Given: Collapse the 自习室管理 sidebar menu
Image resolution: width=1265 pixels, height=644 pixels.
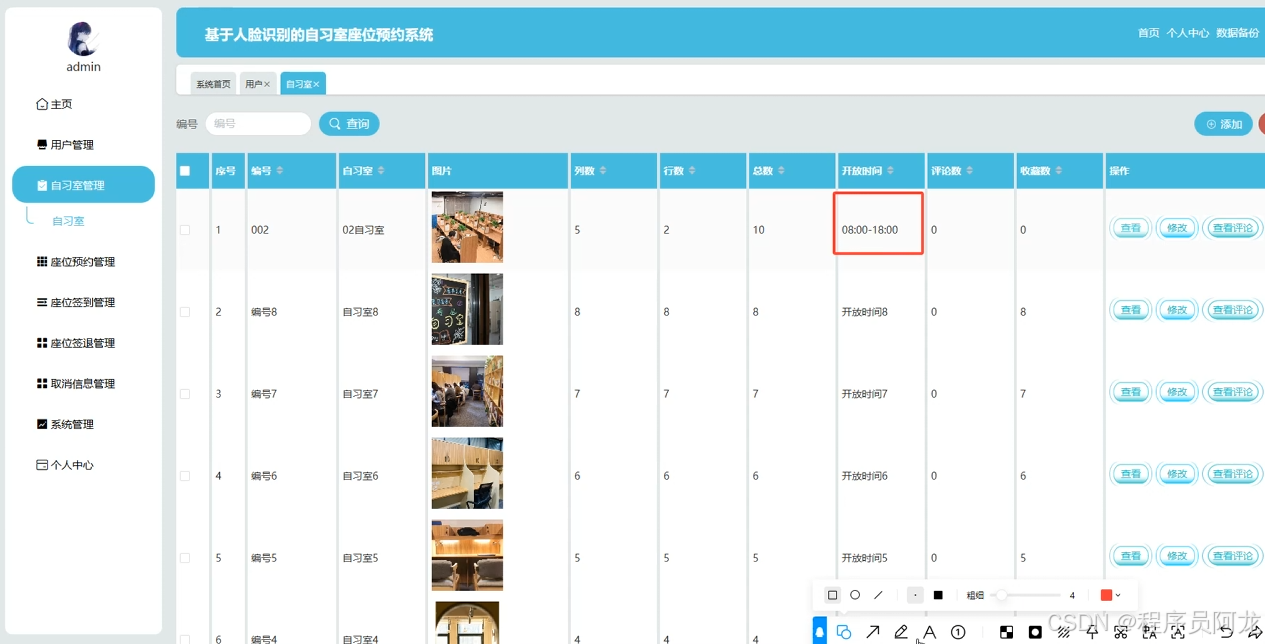Looking at the screenshot, I should click(x=83, y=185).
